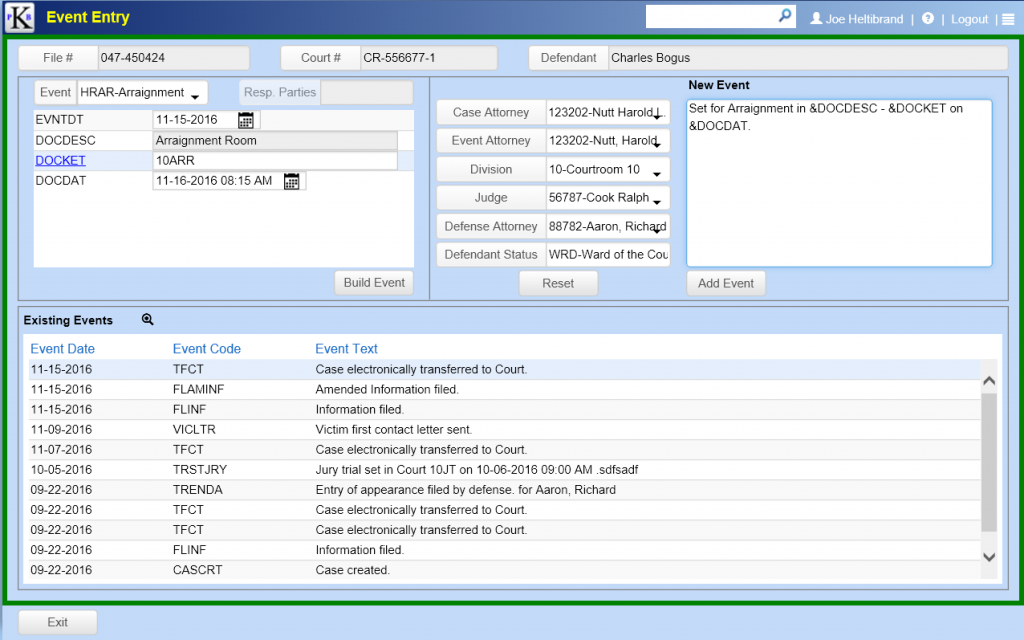Open the Defendant Status dropdown
The width and height of the screenshot is (1024, 640).
(x=608, y=255)
